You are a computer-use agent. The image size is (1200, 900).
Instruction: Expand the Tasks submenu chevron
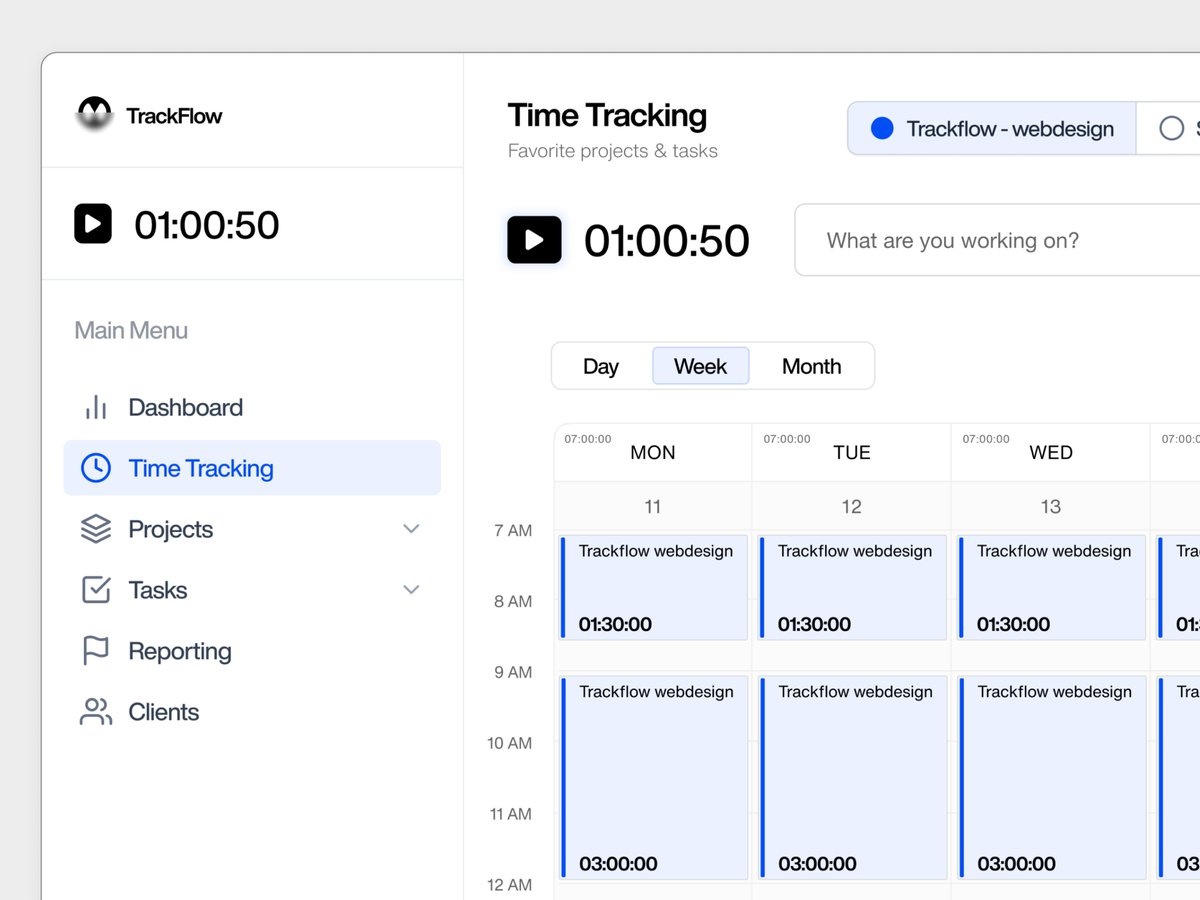click(411, 590)
